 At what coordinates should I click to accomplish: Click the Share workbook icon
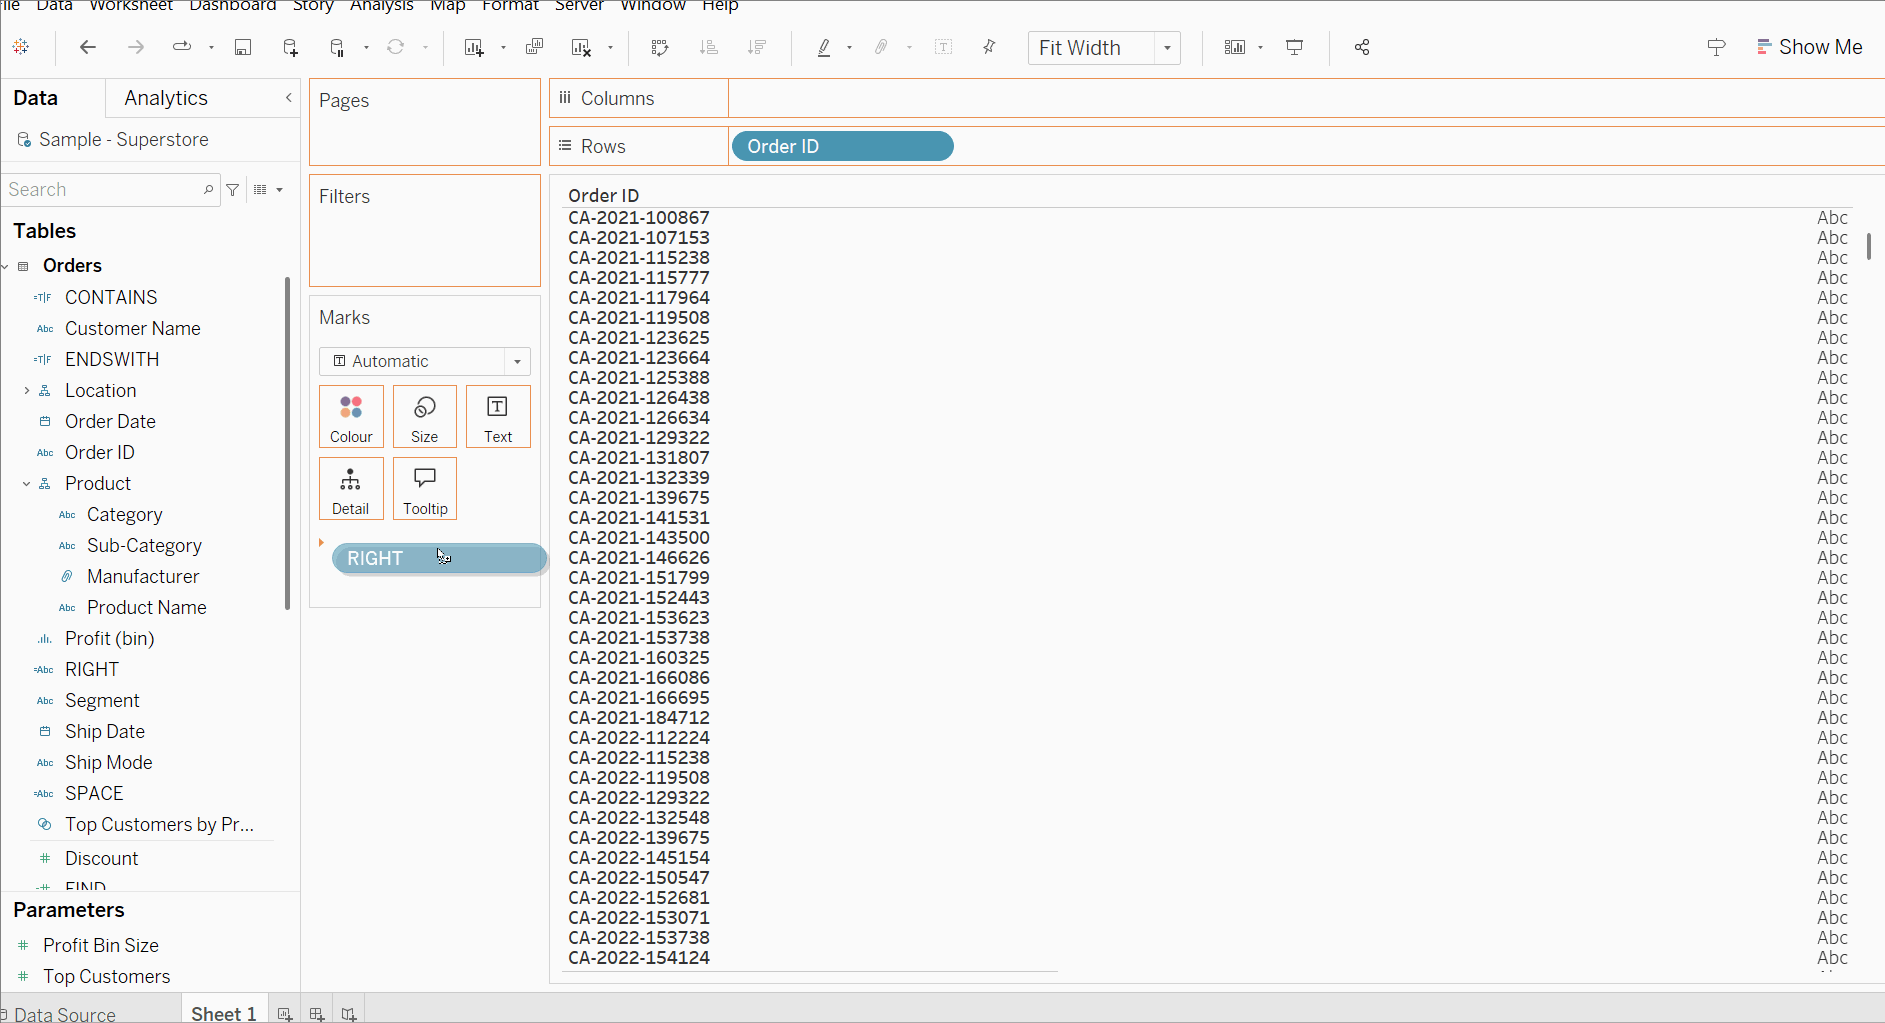[x=1361, y=47]
